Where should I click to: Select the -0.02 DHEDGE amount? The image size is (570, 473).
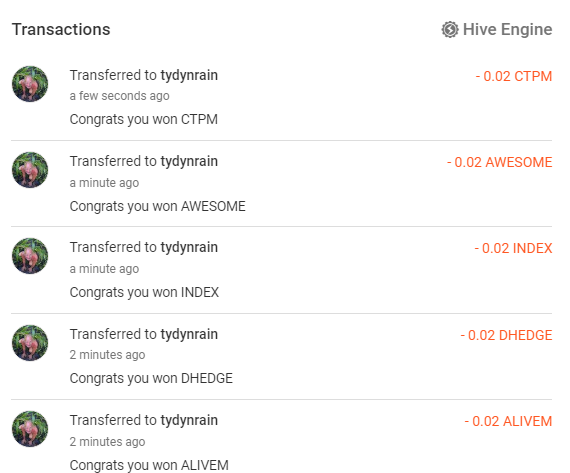pyautogui.click(x=506, y=335)
